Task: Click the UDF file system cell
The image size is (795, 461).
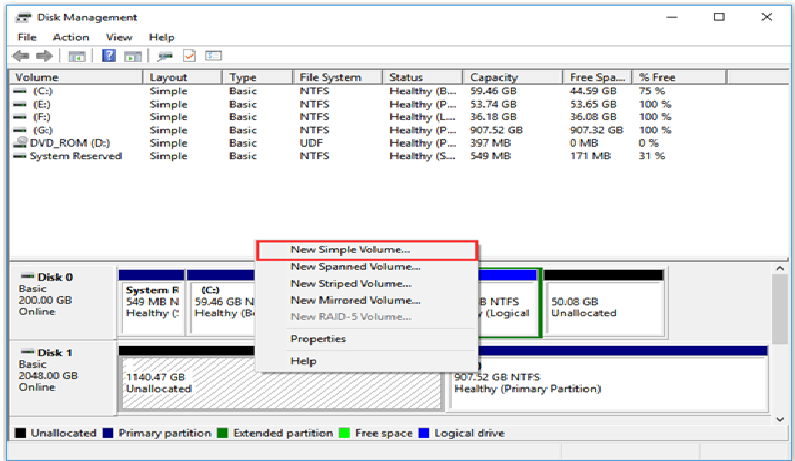Action: 311,143
